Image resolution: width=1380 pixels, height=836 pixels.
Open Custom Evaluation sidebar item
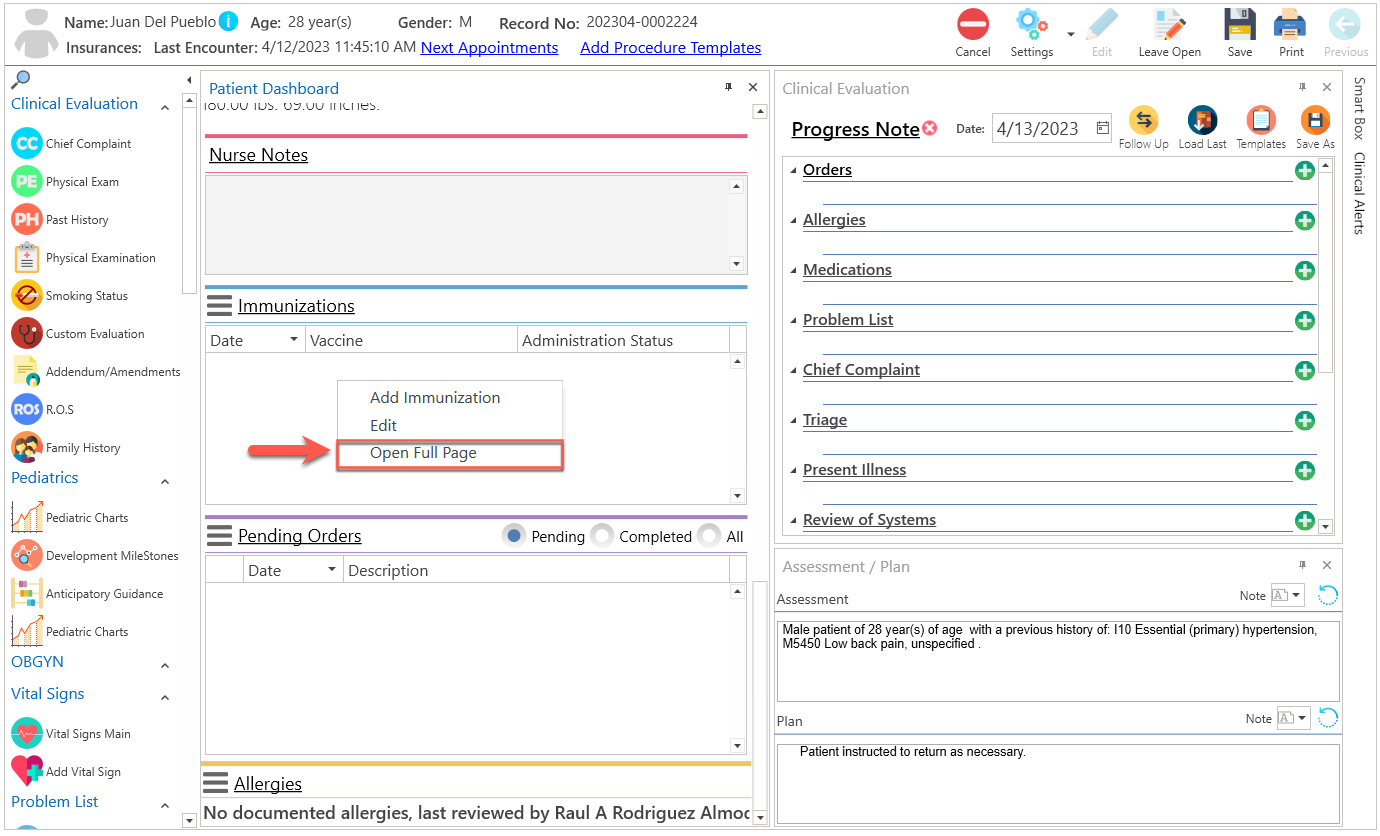(x=78, y=334)
